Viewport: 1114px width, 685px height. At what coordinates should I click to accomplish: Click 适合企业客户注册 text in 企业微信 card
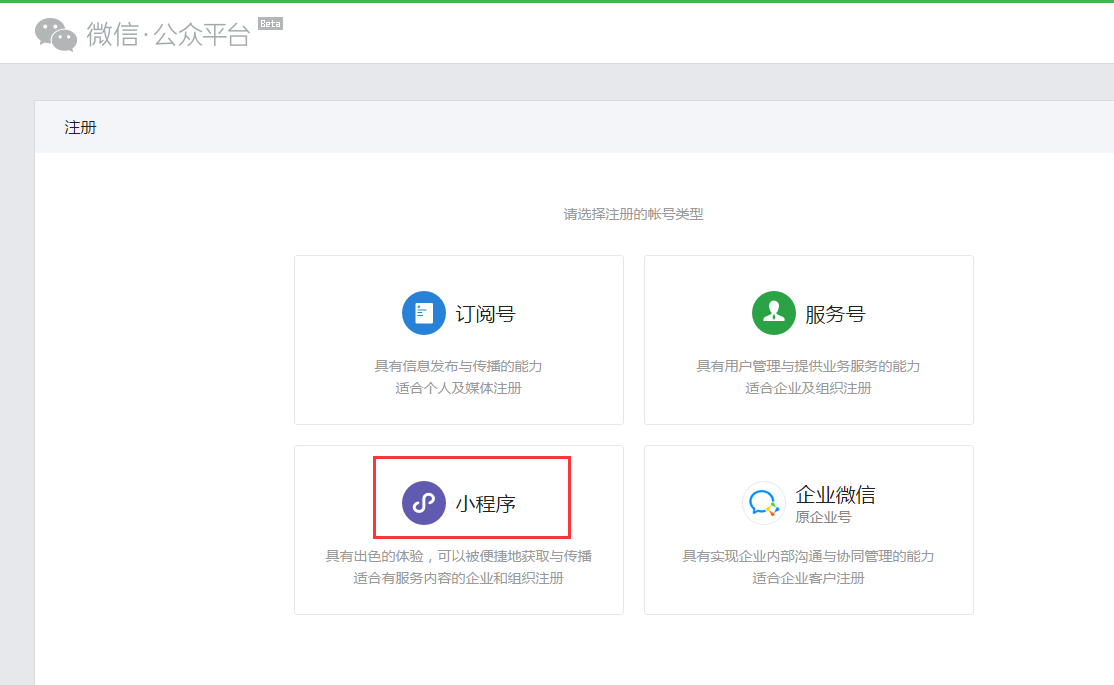pyautogui.click(x=808, y=578)
